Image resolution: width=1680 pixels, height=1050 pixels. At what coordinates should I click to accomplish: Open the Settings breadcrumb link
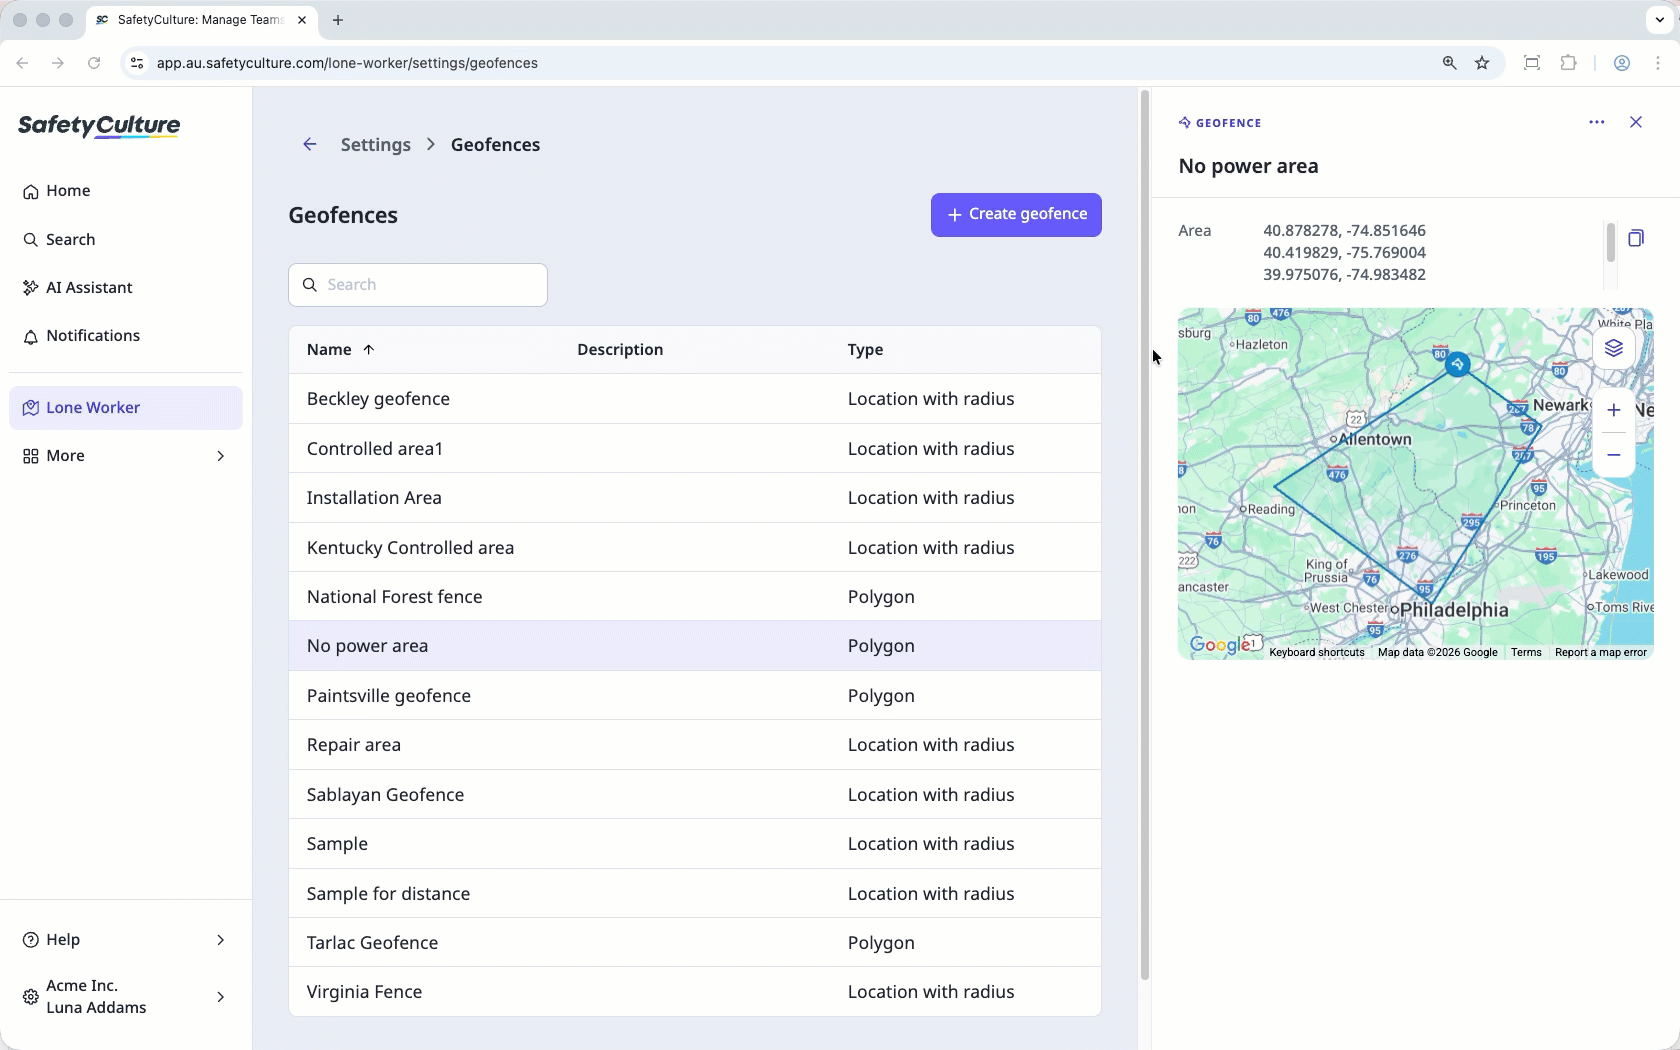375,145
